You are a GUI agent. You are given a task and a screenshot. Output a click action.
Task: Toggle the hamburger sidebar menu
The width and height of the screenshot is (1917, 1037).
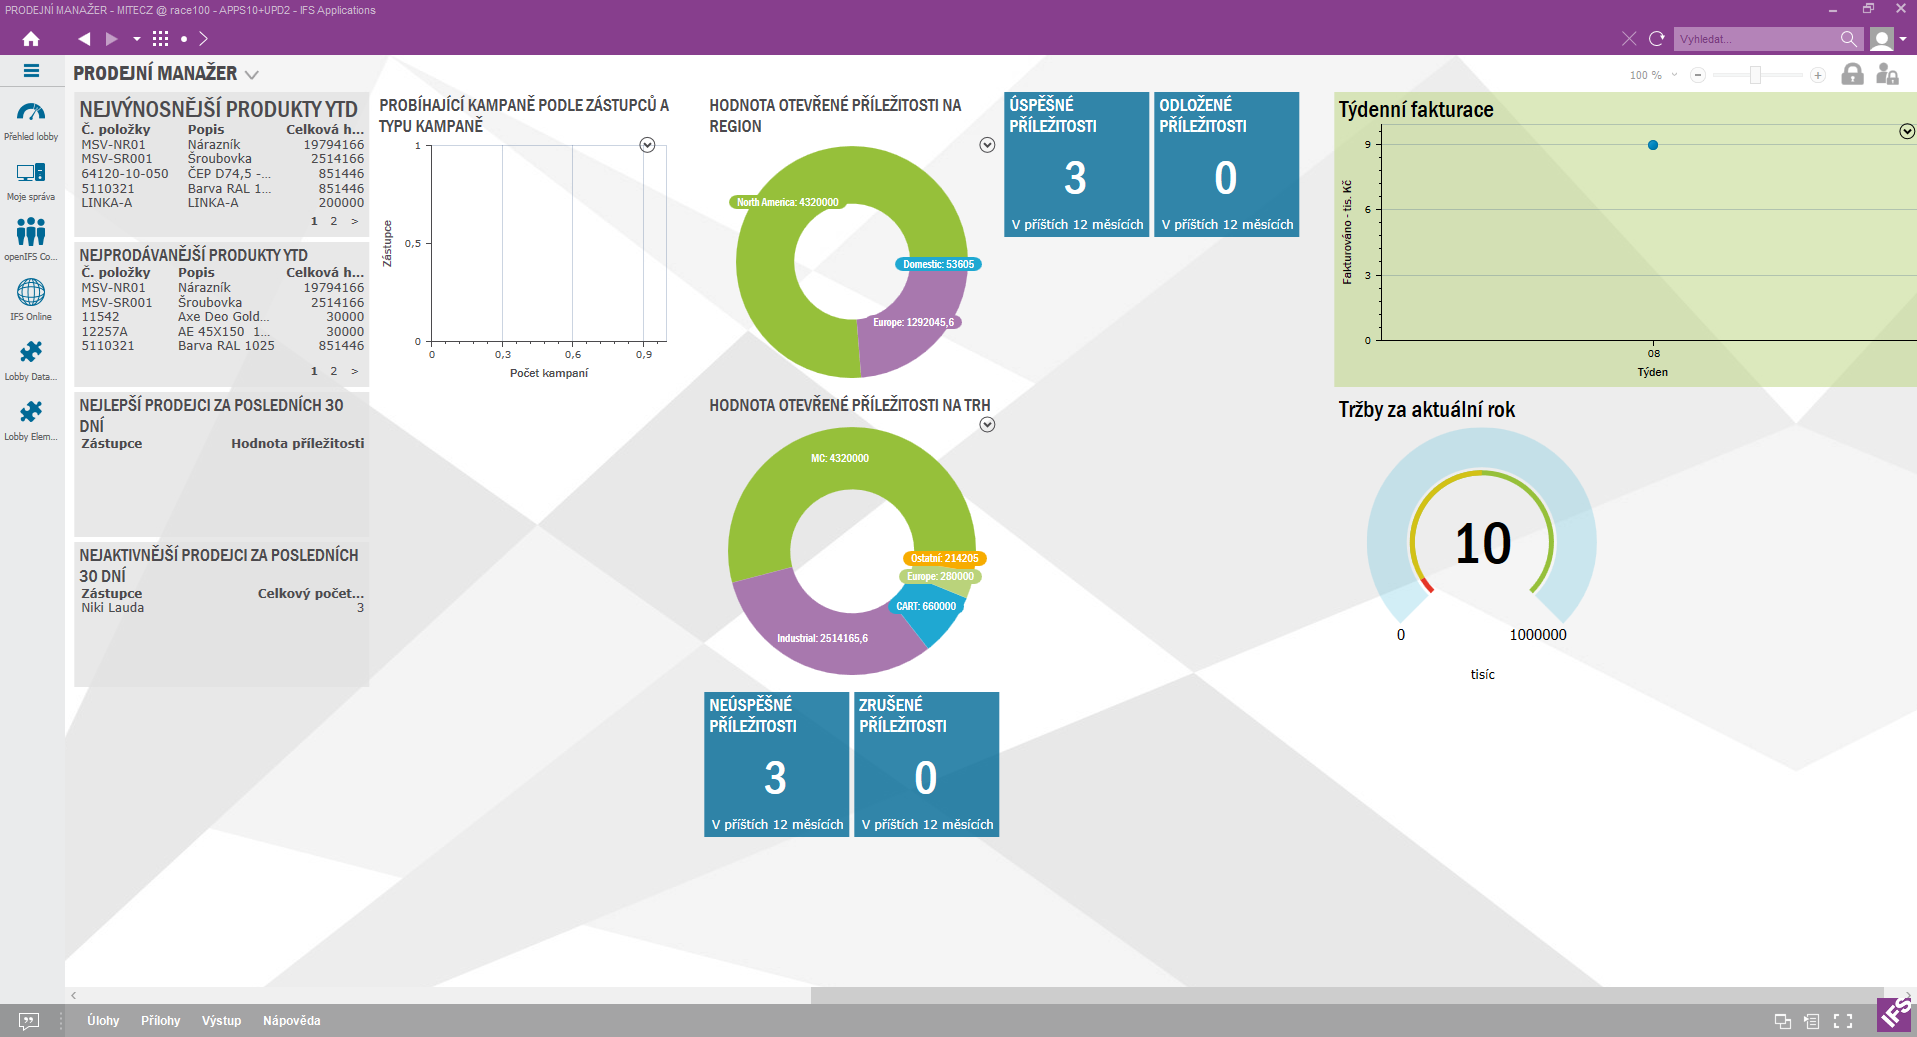pos(31,71)
